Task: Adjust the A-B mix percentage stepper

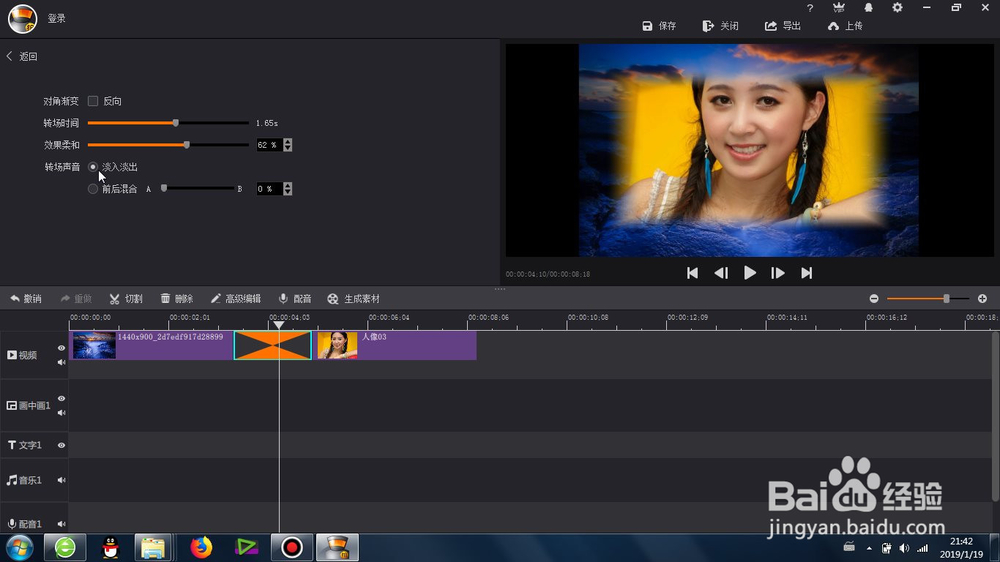Action: tap(288, 189)
